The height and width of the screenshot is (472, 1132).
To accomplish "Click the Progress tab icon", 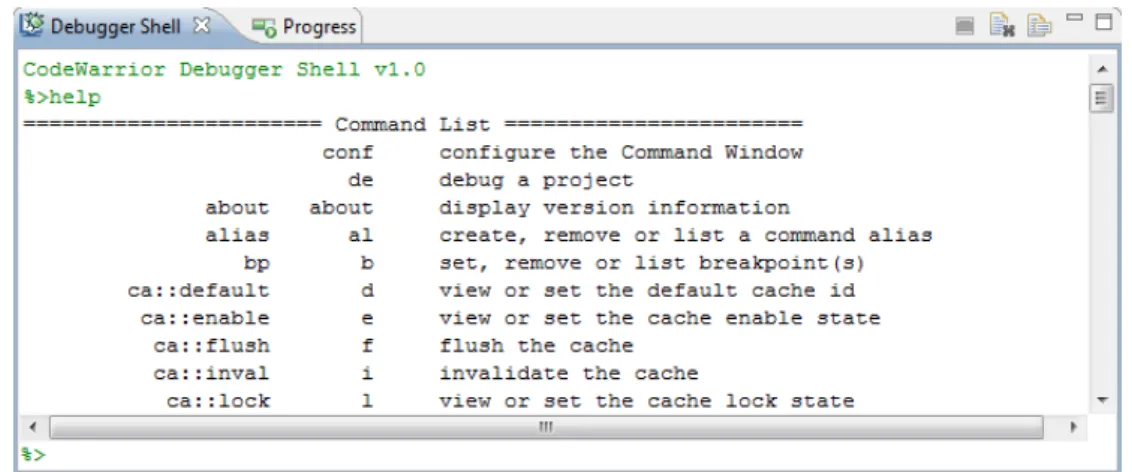I will pyautogui.click(x=264, y=27).
